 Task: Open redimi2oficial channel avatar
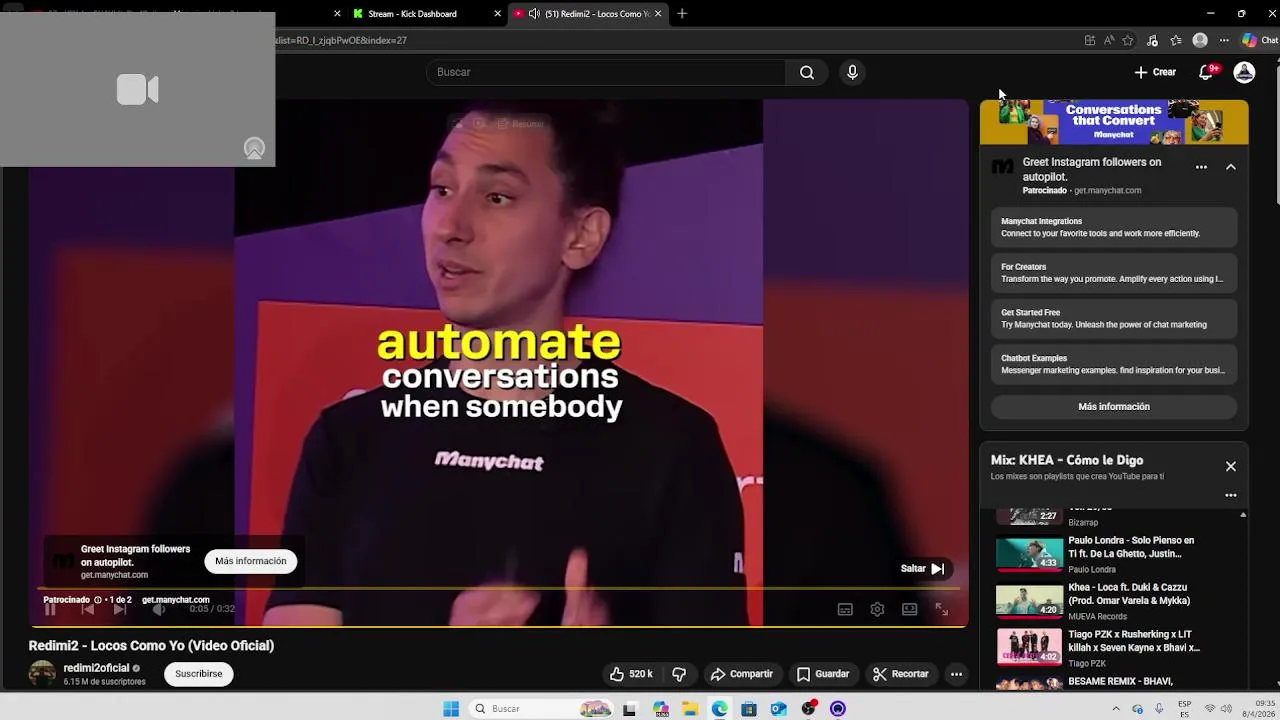pos(42,673)
